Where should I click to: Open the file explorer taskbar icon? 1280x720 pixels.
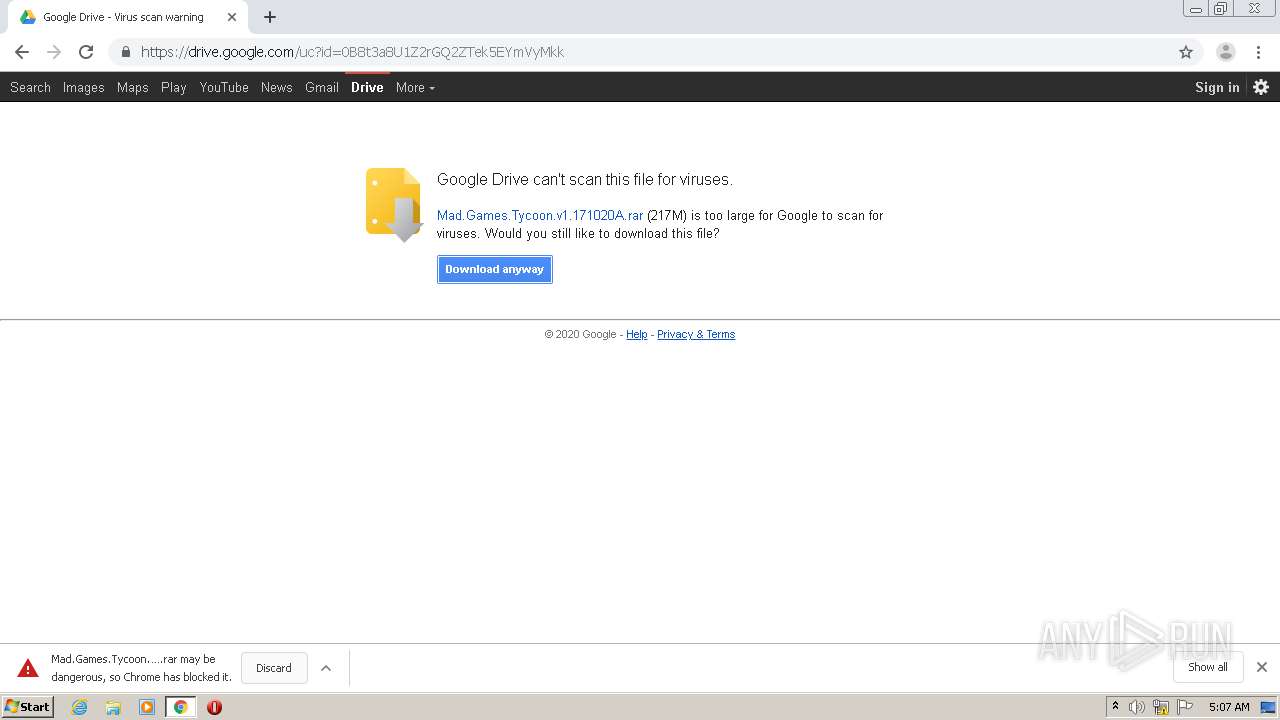[113, 707]
